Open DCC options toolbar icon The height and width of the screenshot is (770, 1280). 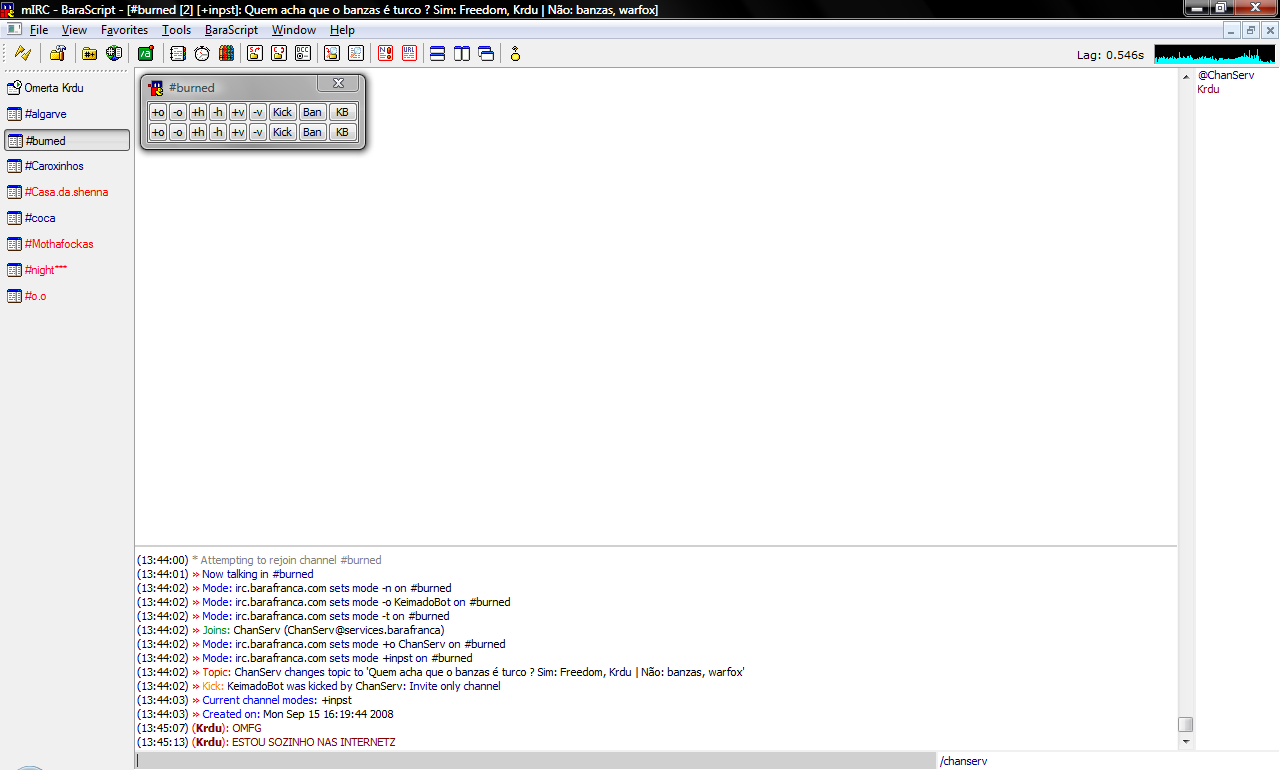pyautogui.click(x=303, y=54)
